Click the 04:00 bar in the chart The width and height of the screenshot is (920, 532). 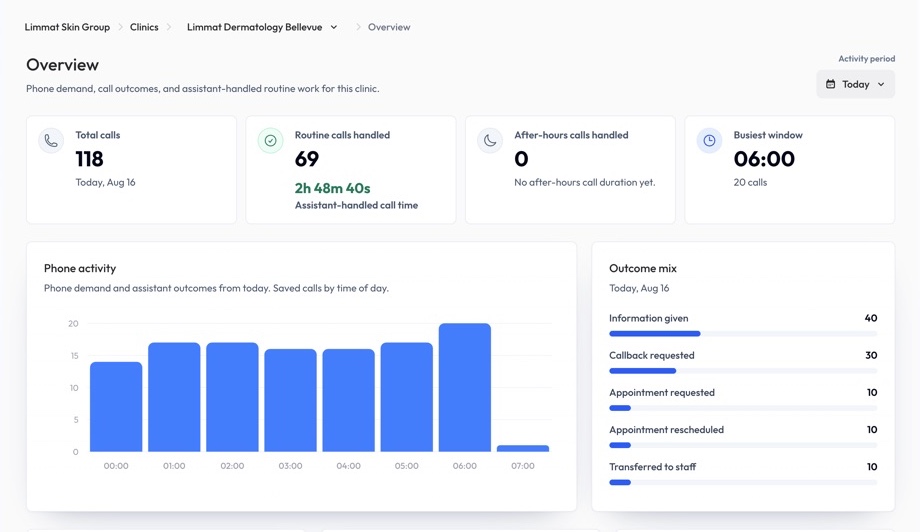point(349,400)
